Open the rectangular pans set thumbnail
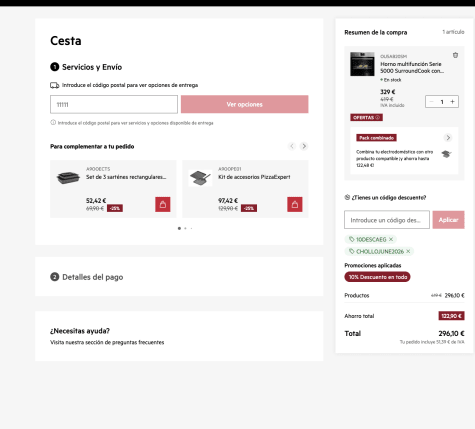475x429 pixels. (68, 178)
